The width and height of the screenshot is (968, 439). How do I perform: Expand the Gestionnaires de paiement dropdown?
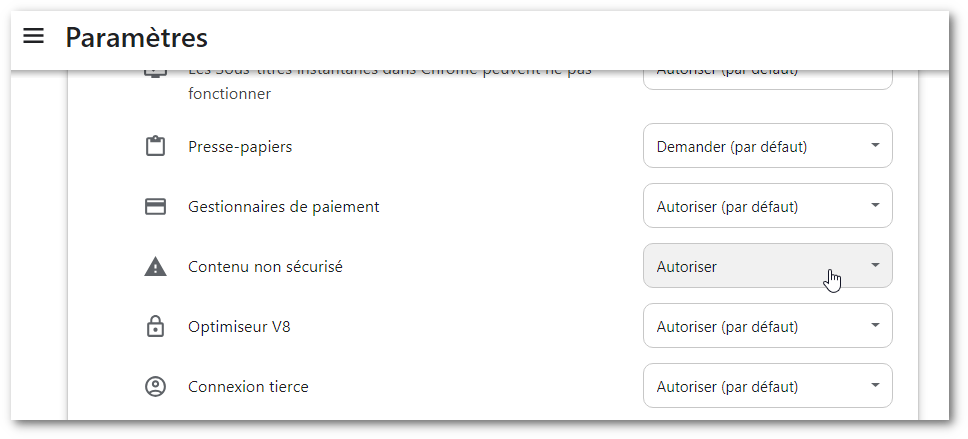click(x=767, y=207)
